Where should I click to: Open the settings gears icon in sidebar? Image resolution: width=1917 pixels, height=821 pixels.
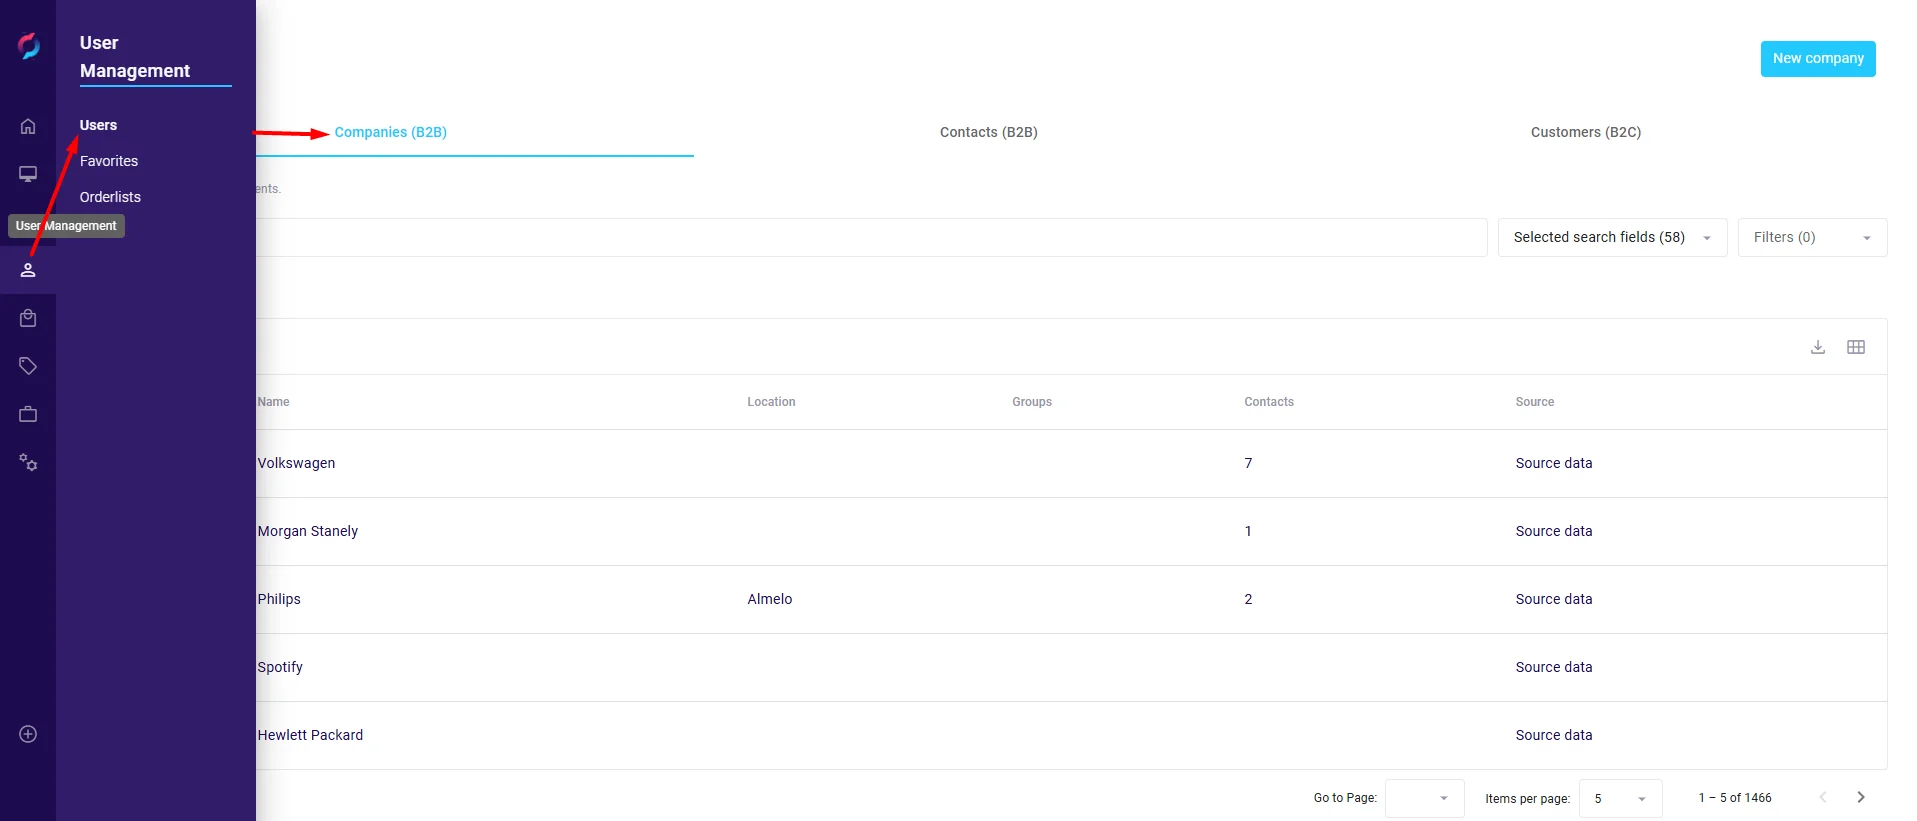click(28, 462)
